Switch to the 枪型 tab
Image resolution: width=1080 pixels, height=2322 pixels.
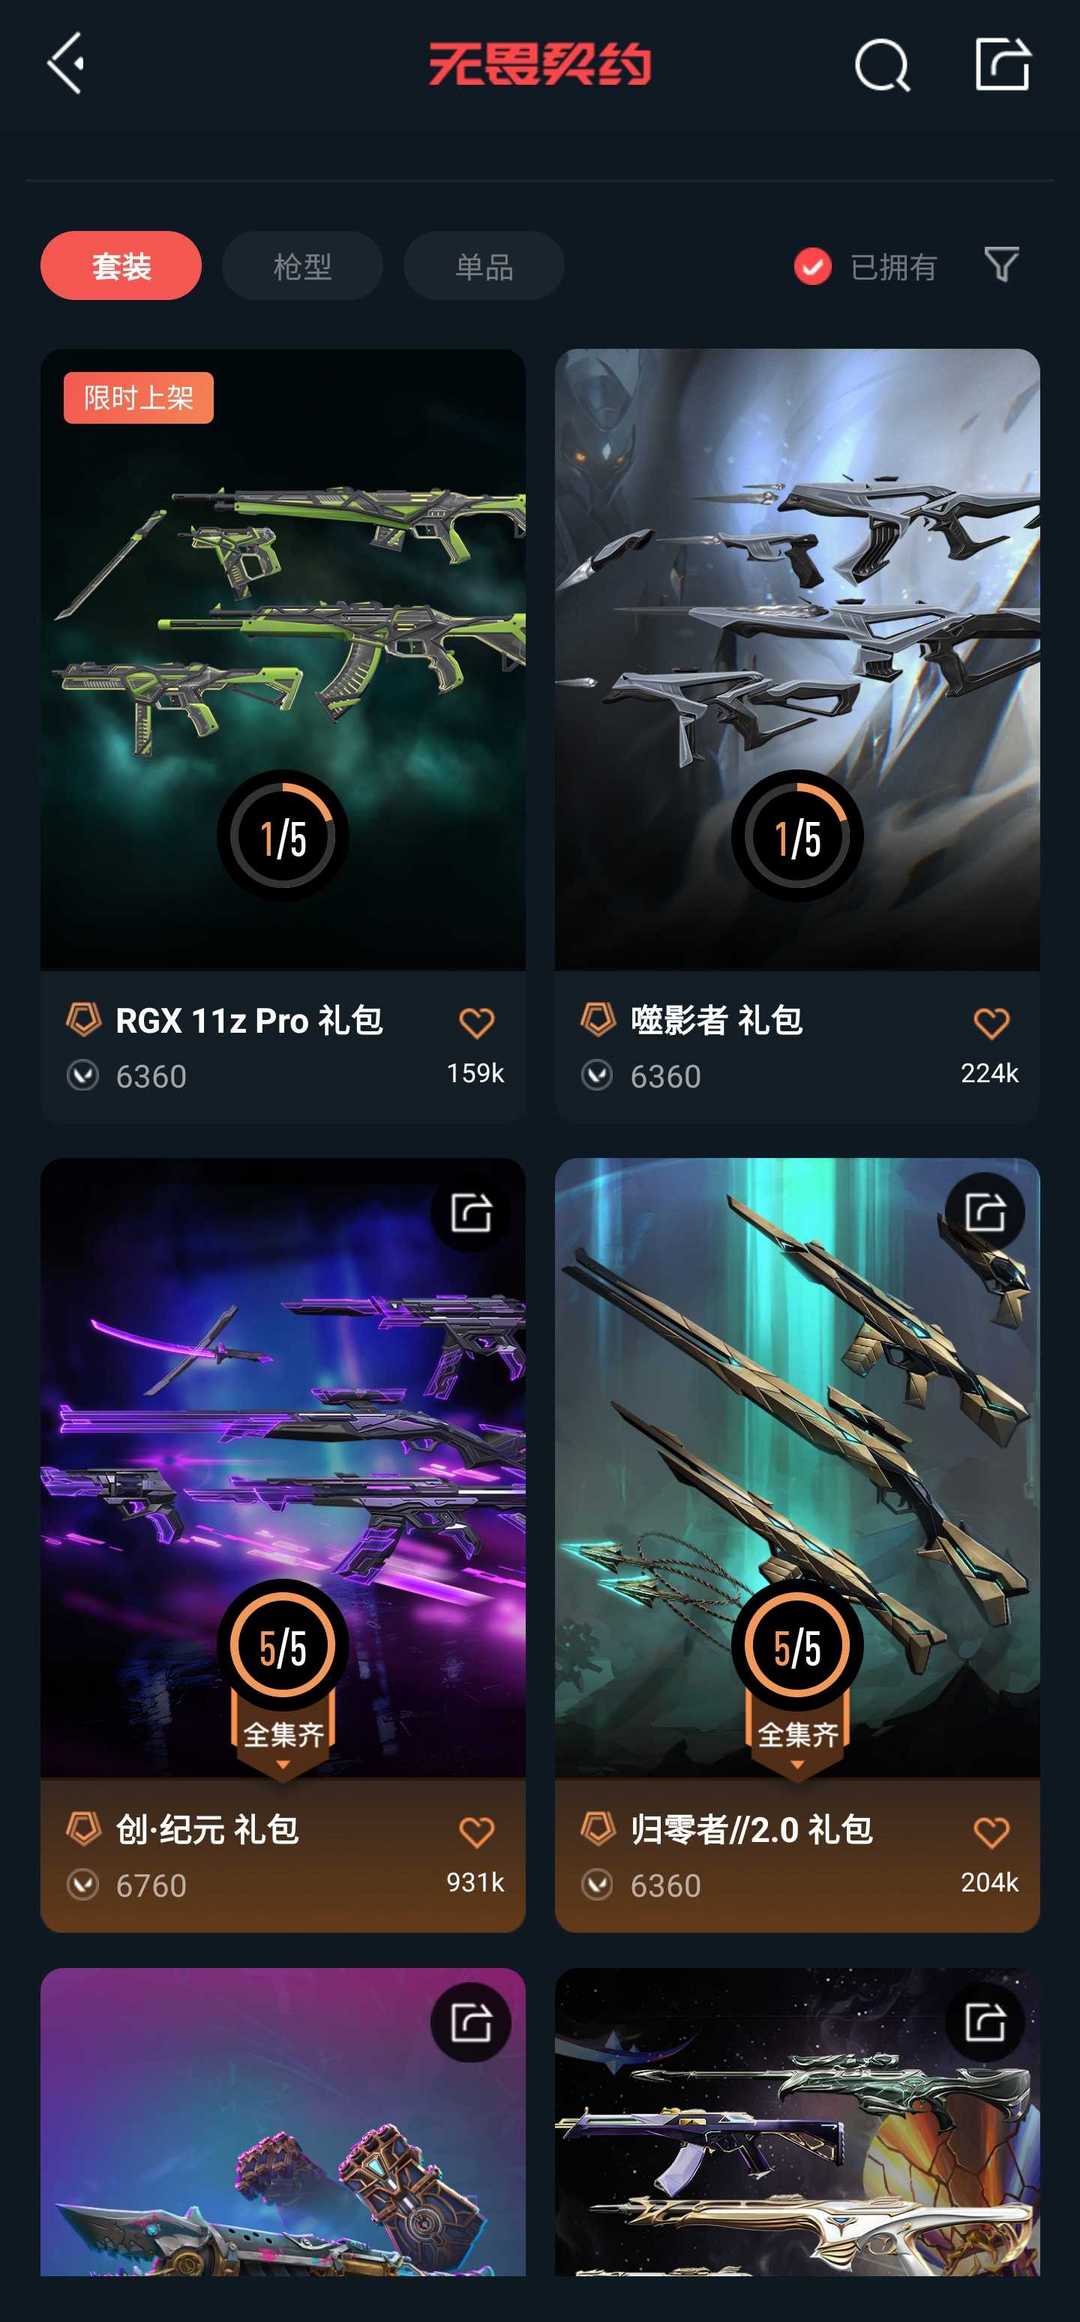click(302, 265)
